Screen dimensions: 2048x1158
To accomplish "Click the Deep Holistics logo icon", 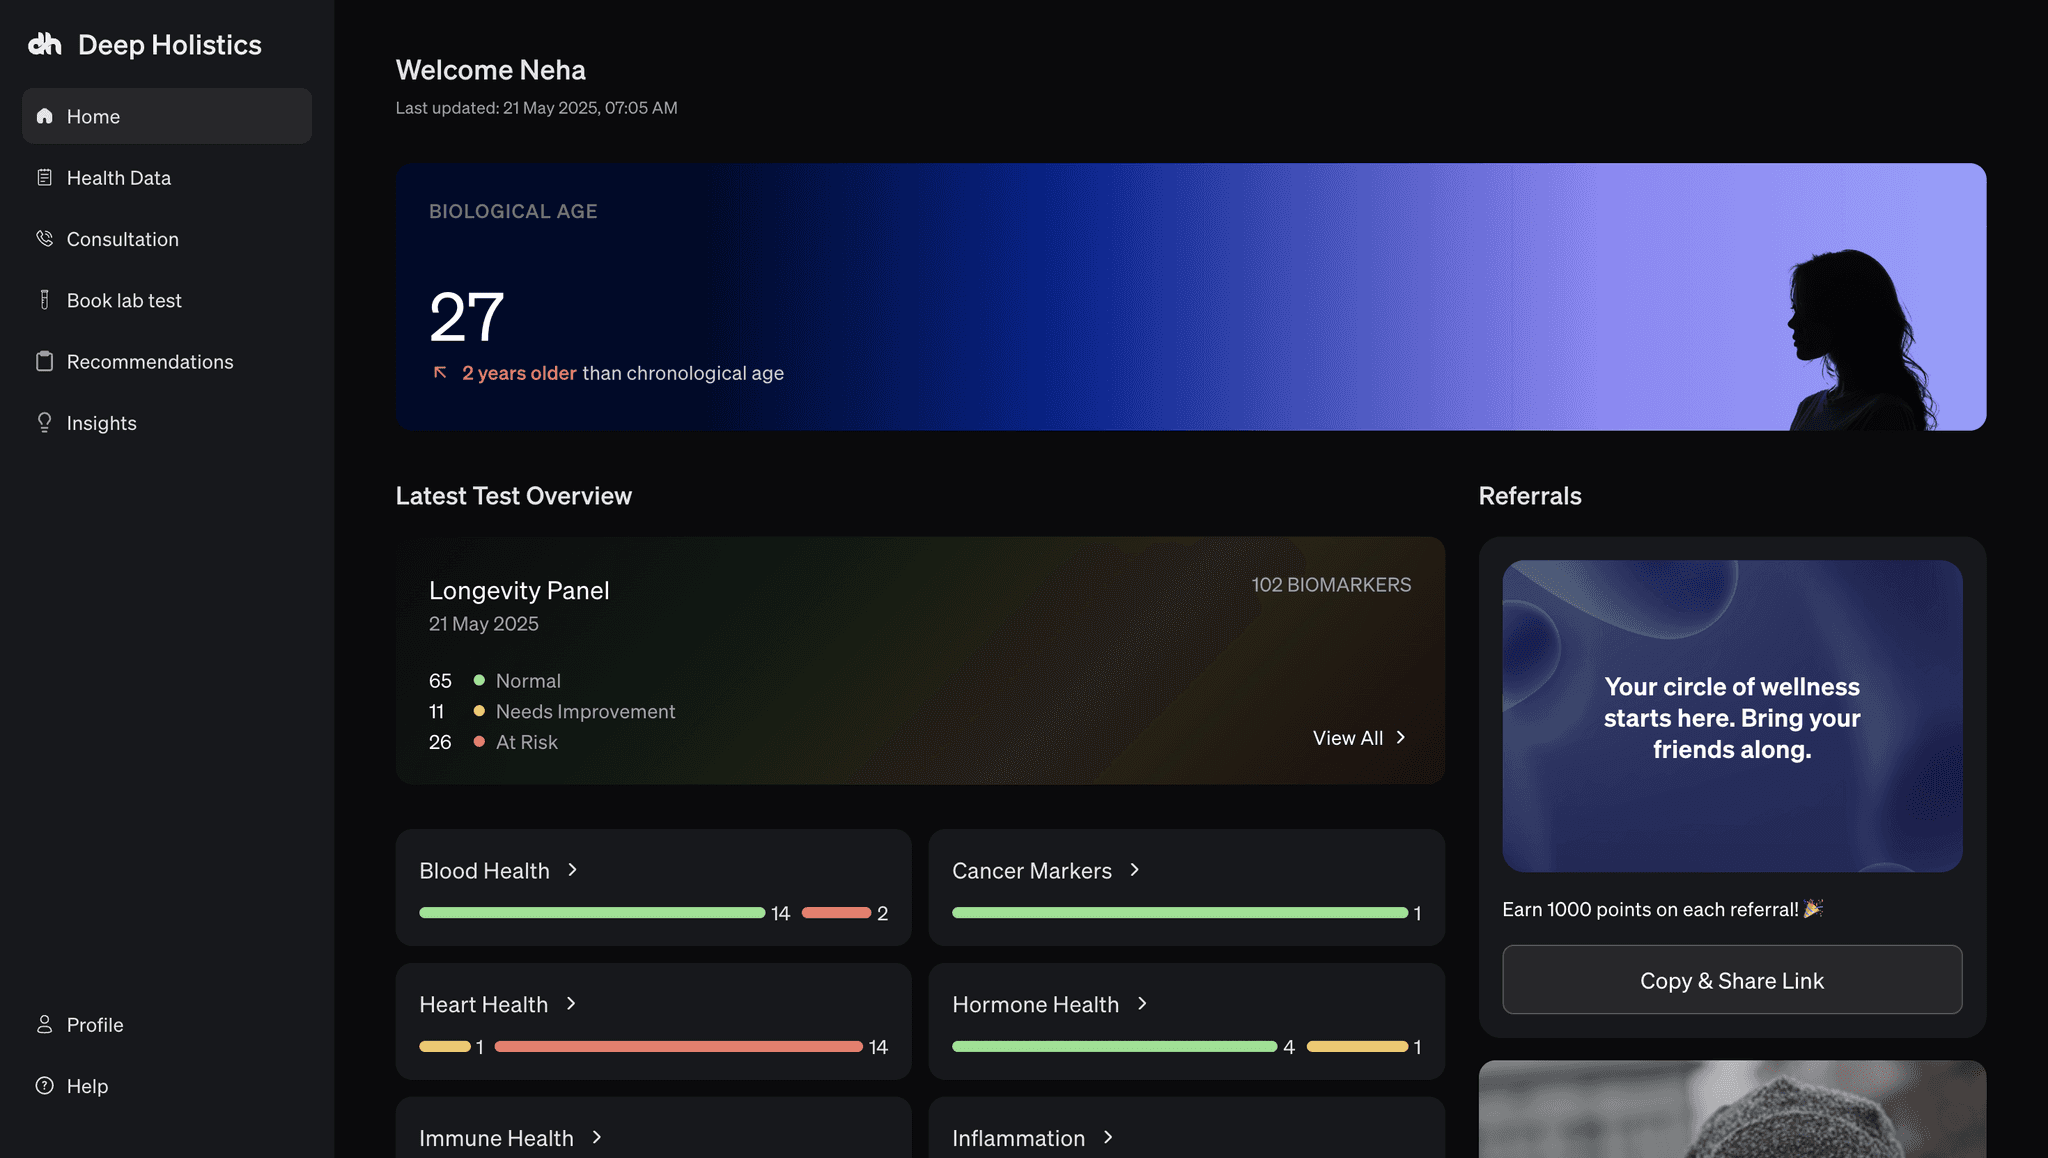I will [45, 44].
